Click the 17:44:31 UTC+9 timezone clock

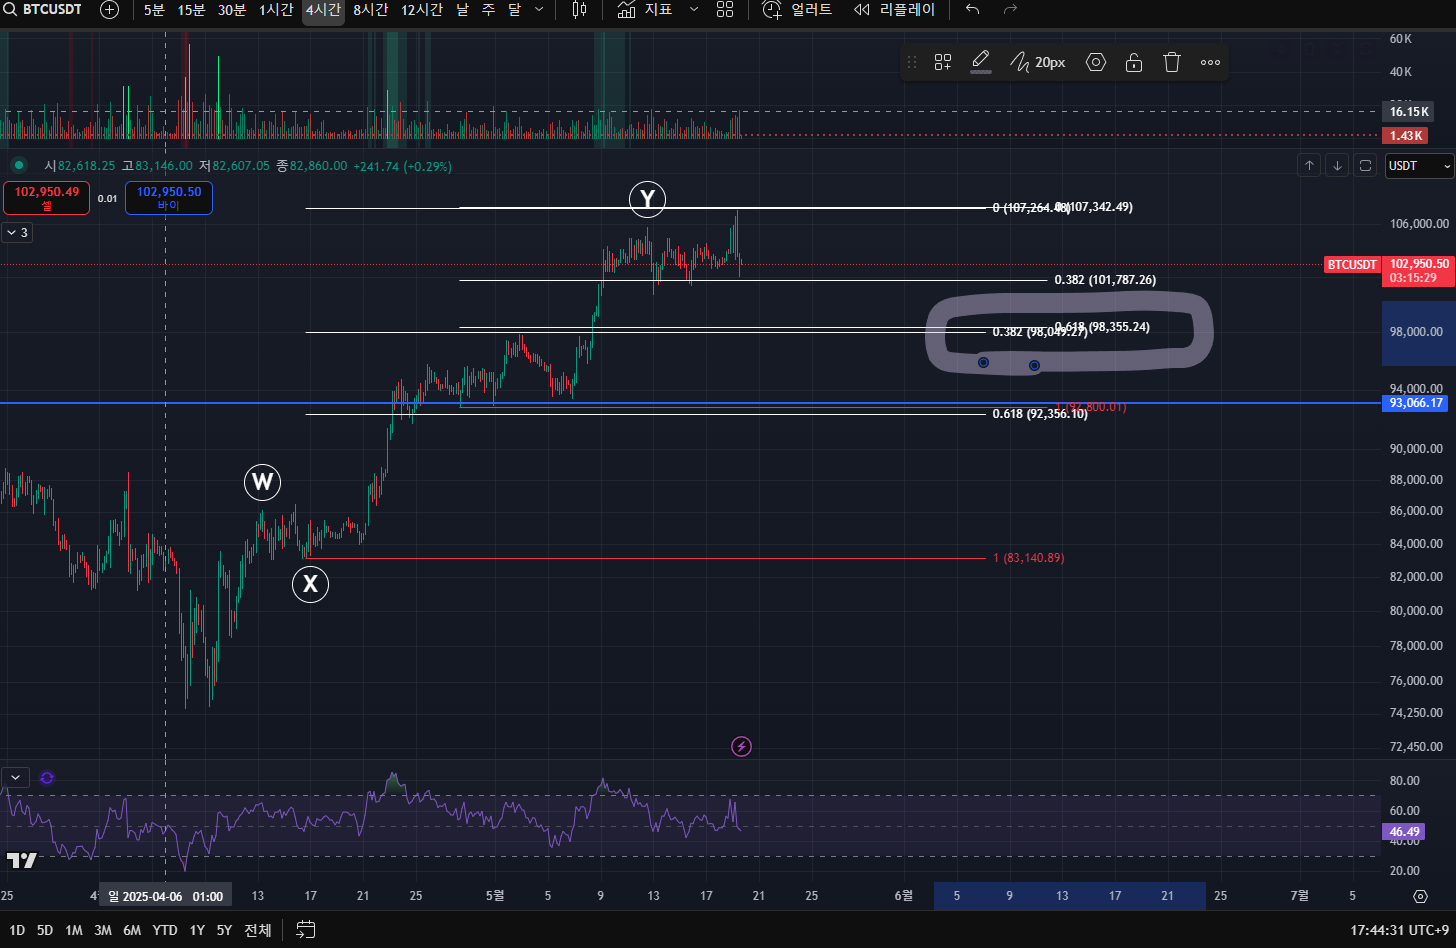tap(1399, 930)
